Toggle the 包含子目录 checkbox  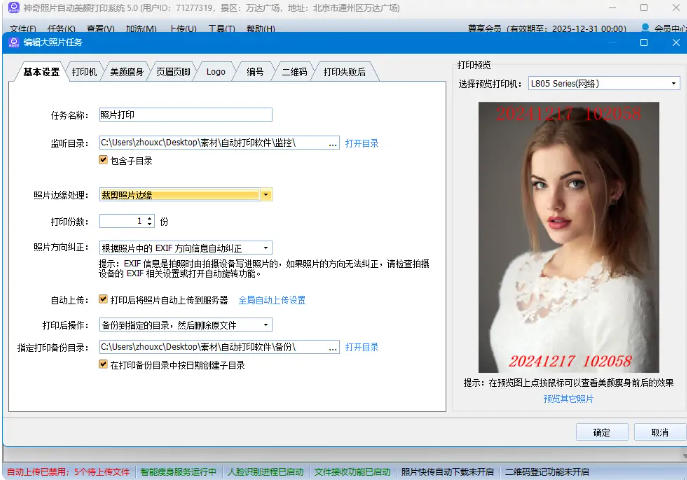(103, 159)
